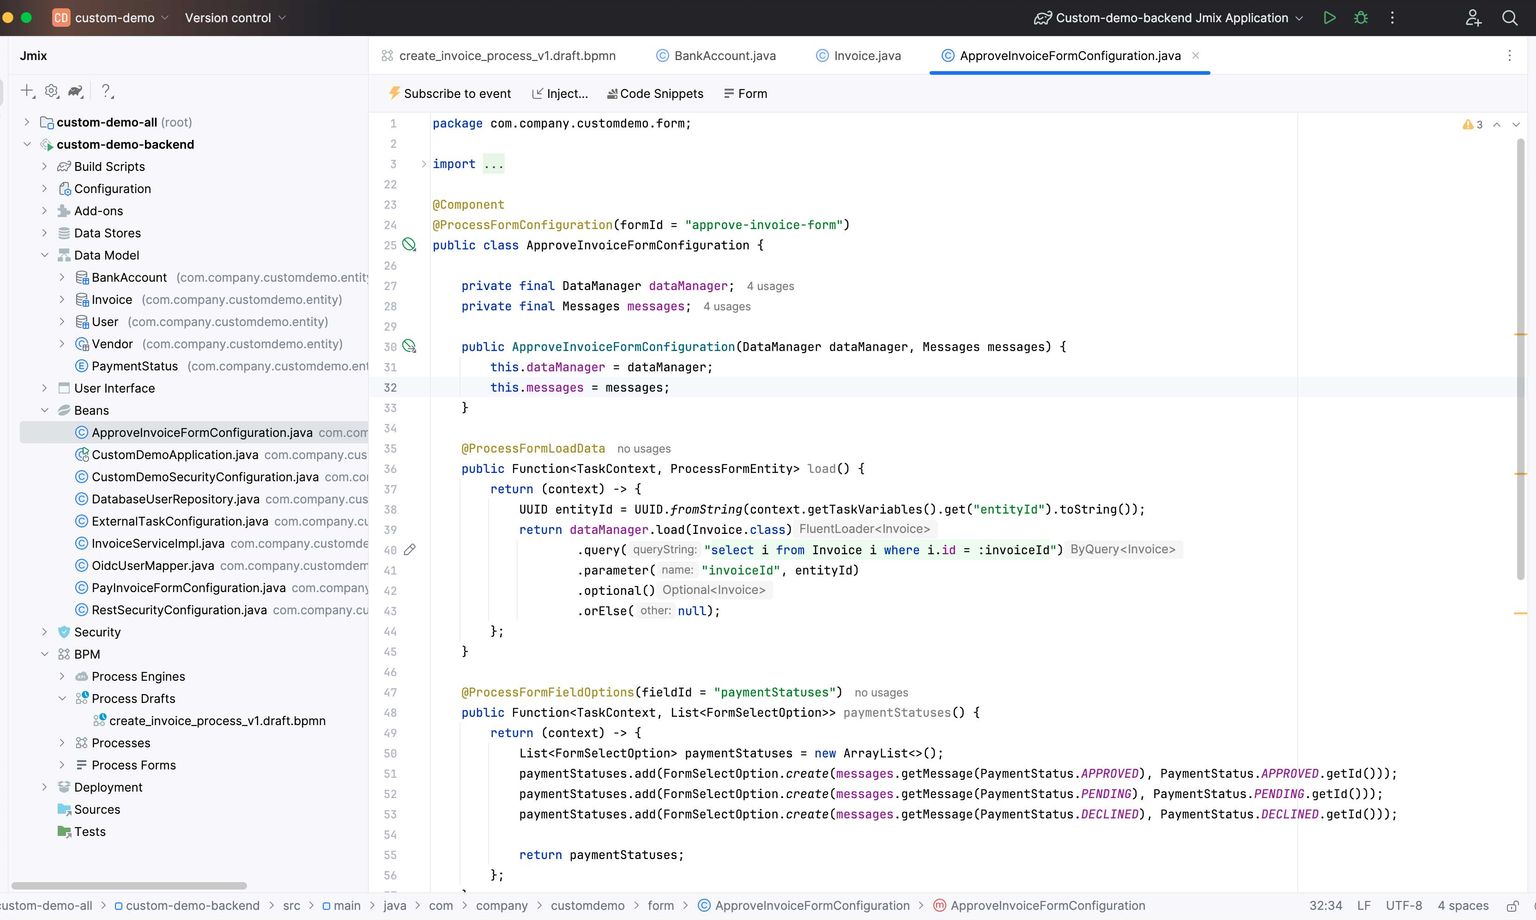1536x920 pixels.
Task: Open InvoiceServiceImpl.java in Beans
Action: [x=157, y=543]
